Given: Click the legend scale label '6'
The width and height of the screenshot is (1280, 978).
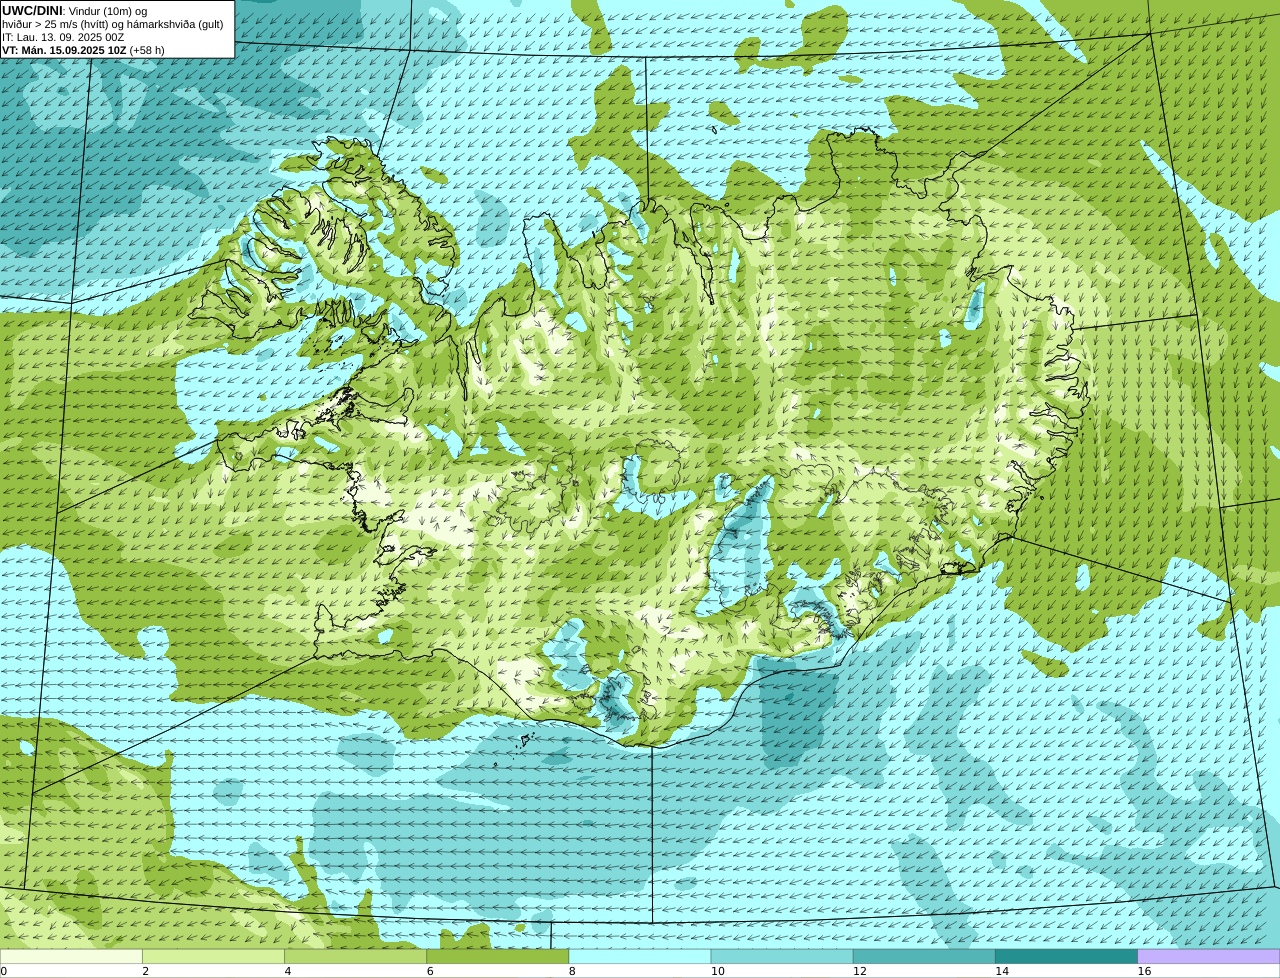Looking at the screenshot, I should tap(430, 971).
